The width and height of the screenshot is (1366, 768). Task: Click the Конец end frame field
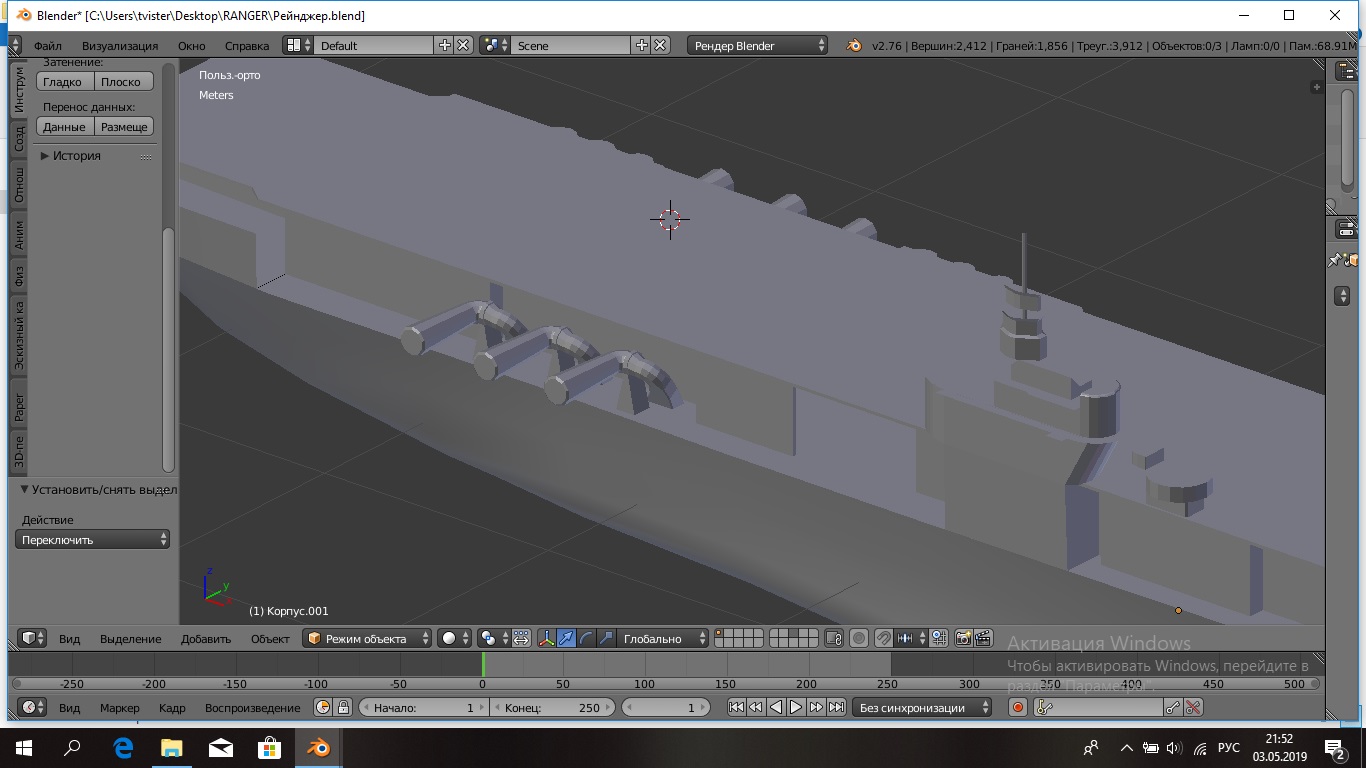point(552,707)
